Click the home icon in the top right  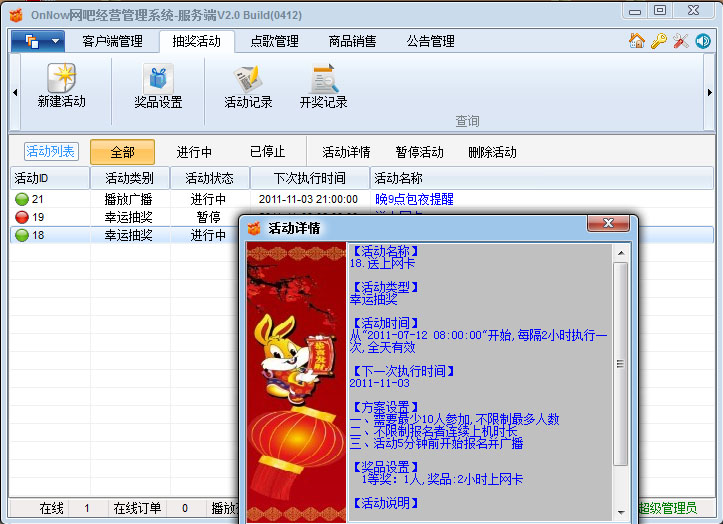pyautogui.click(x=637, y=41)
